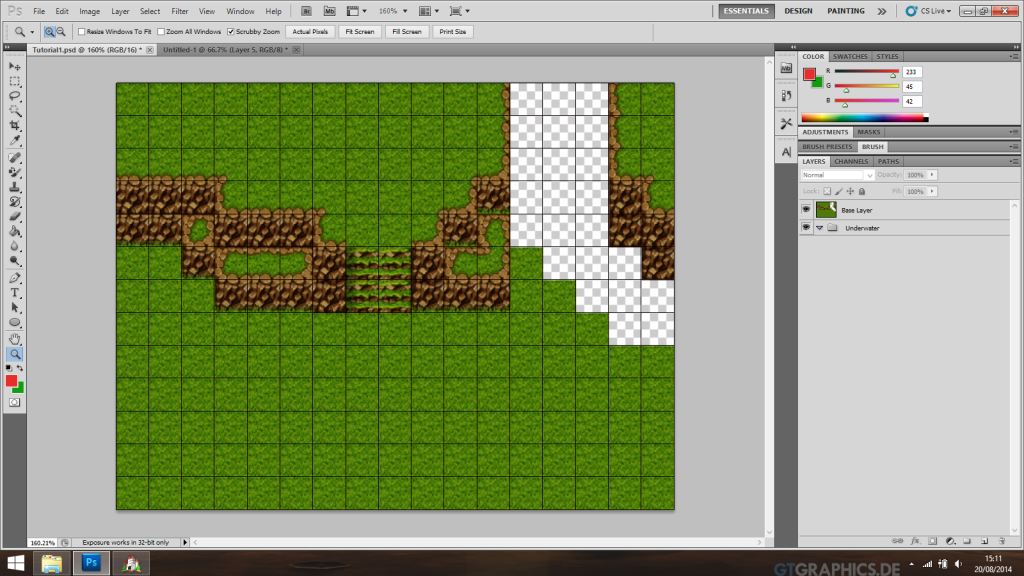Switch to the Design workspace
This screenshot has height=576, width=1024.
(x=798, y=11)
